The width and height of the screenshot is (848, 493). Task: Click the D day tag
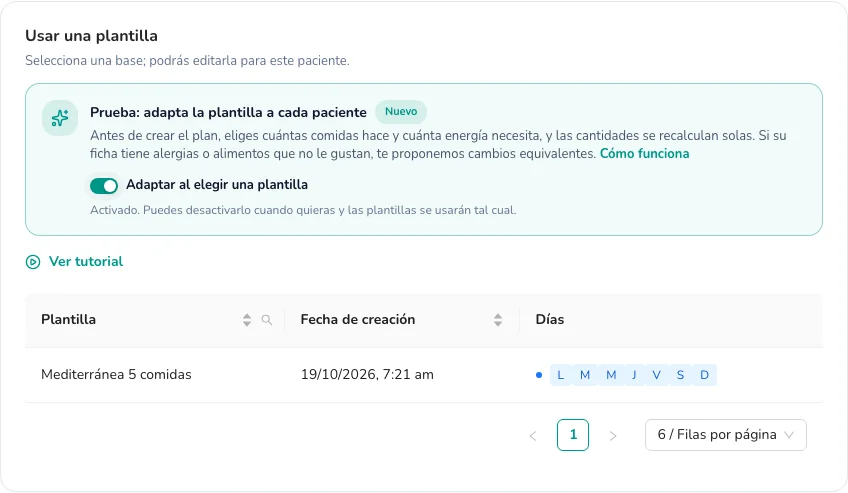tap(704, 375)
